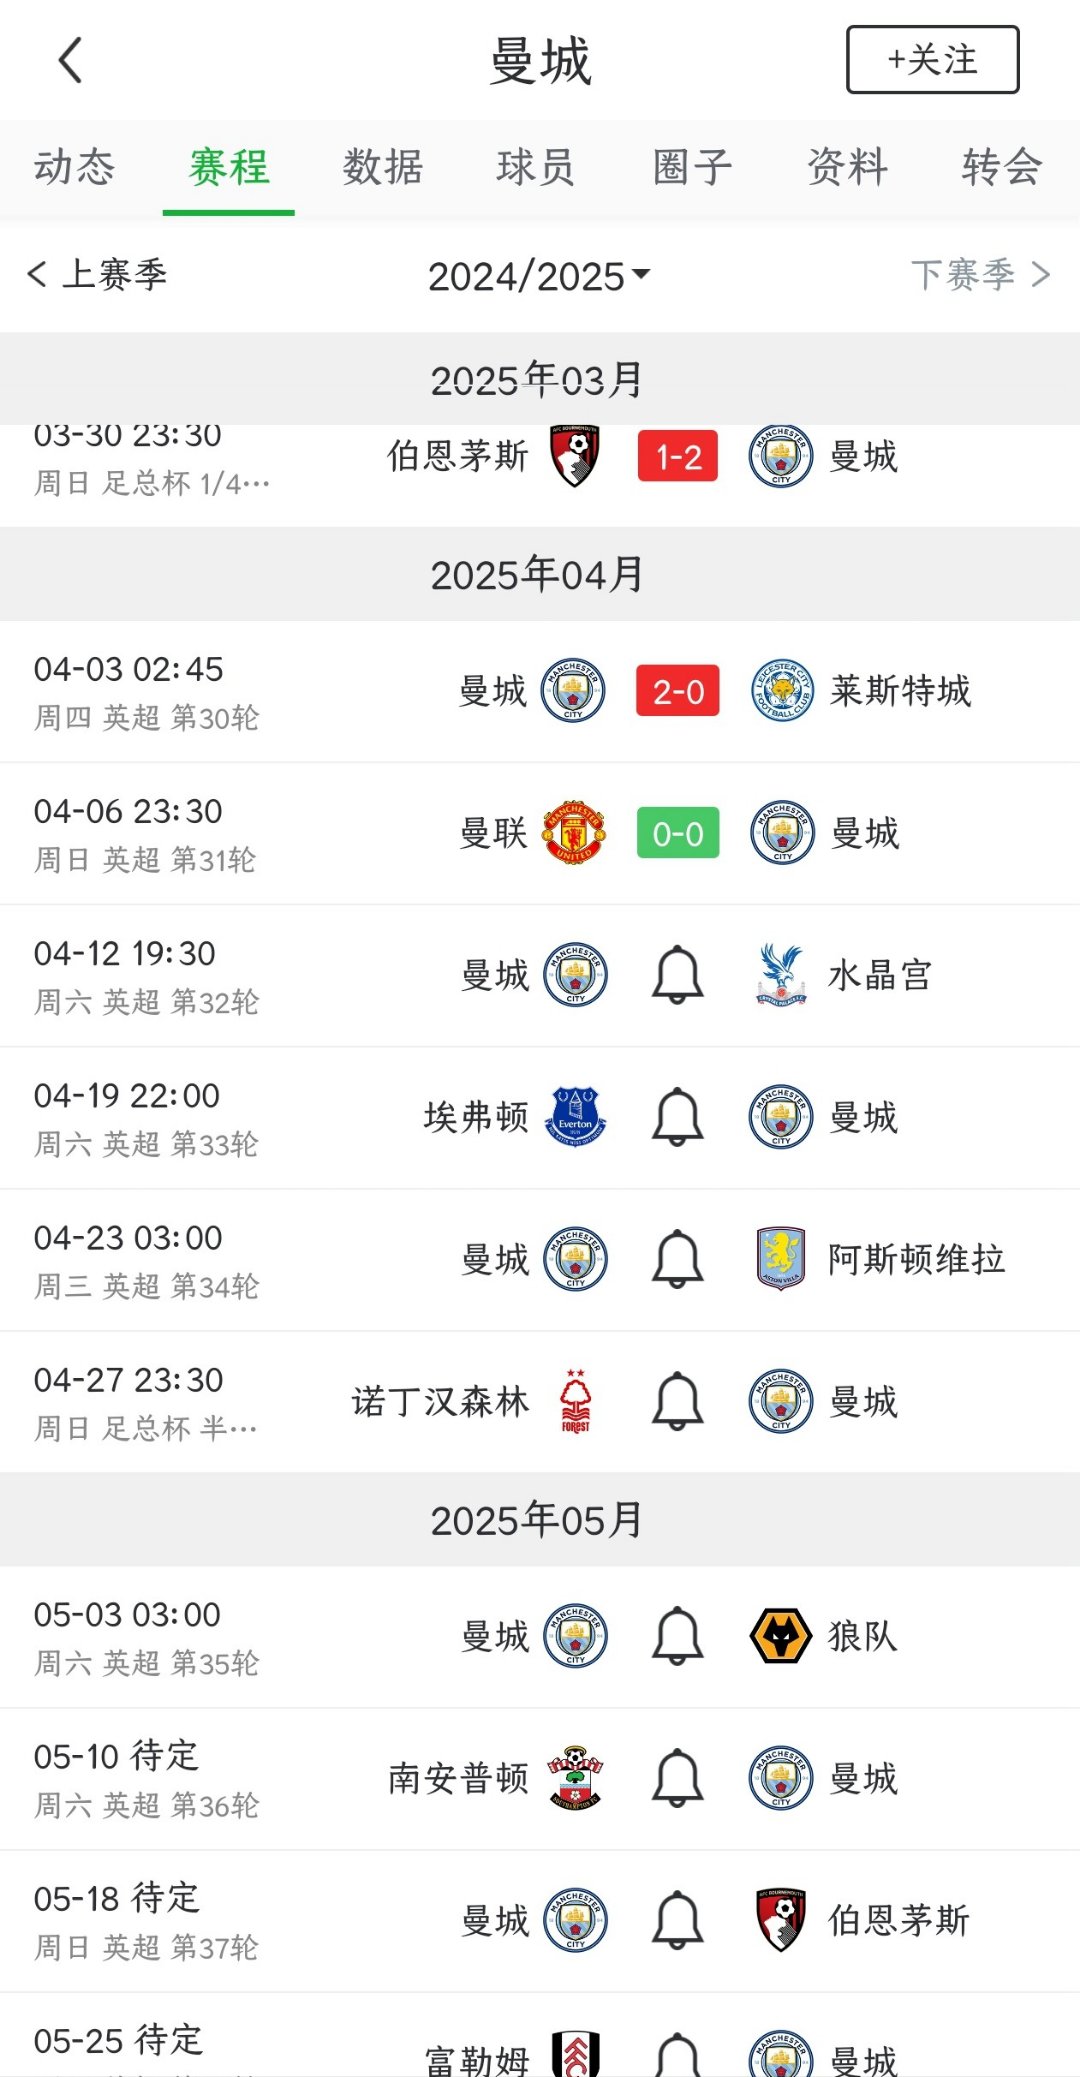Tap the Manchester United crest icon
Screen dimensions: 1080x2077
tap(574, 833)
